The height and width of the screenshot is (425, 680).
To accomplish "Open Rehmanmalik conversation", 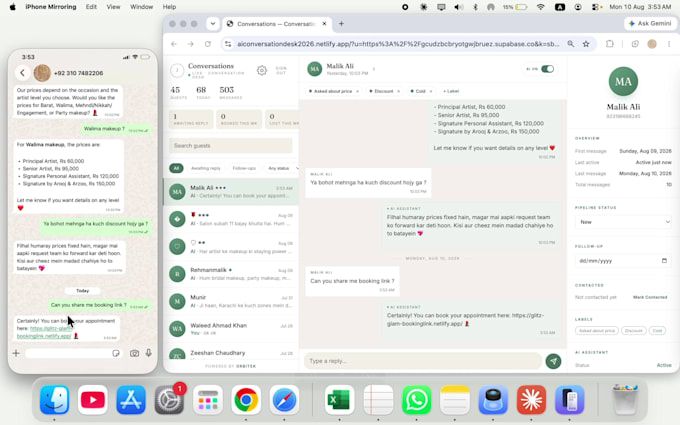I will click(231, 274).
